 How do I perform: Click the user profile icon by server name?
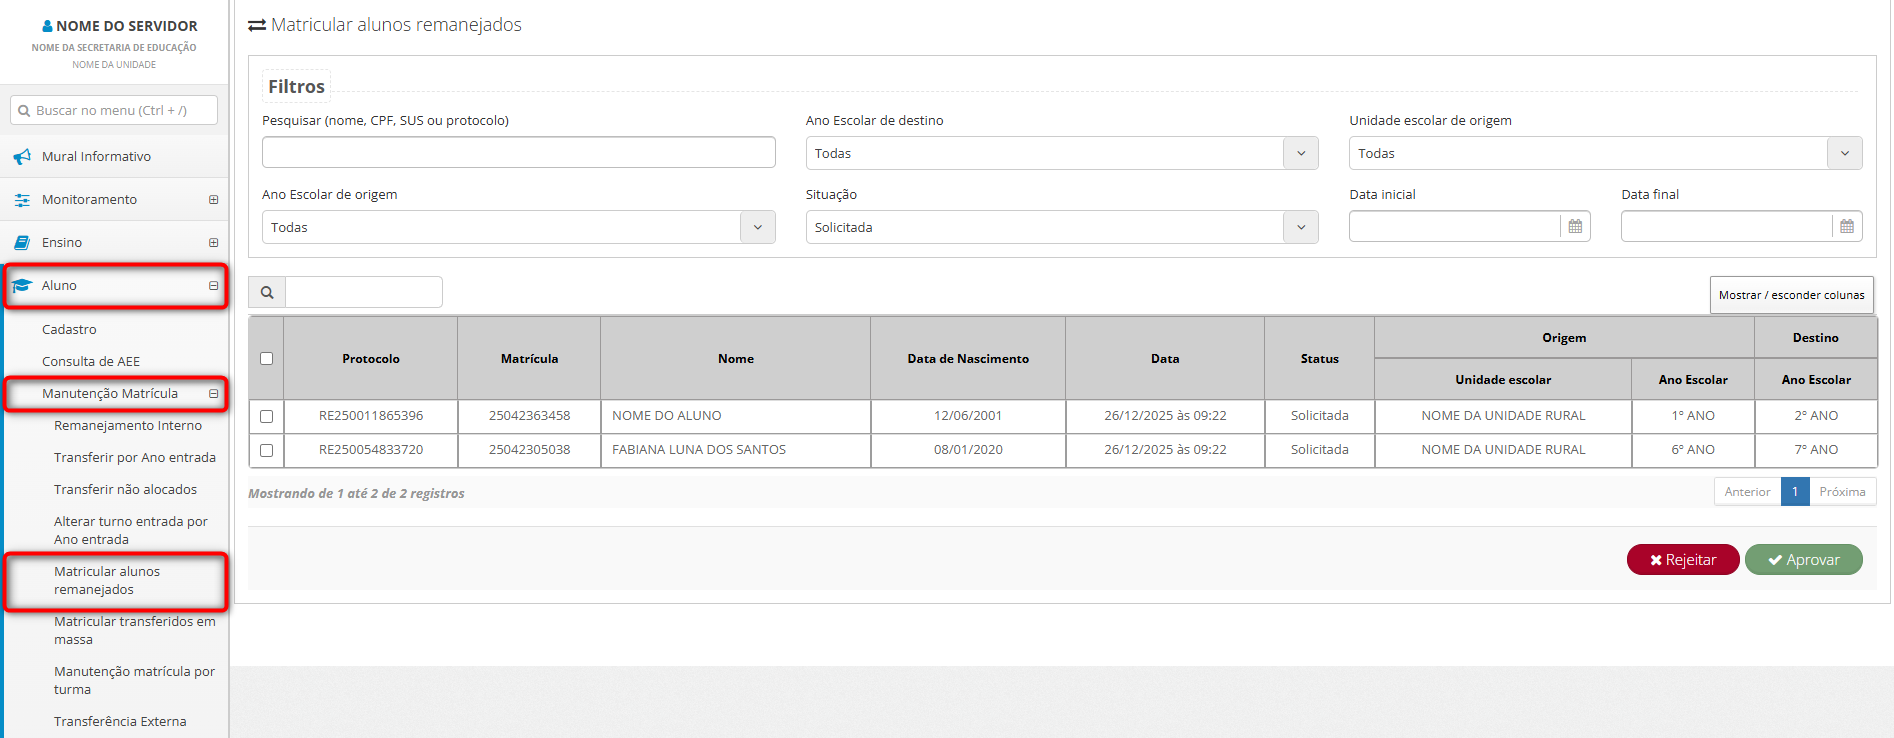tap(47, 26)
